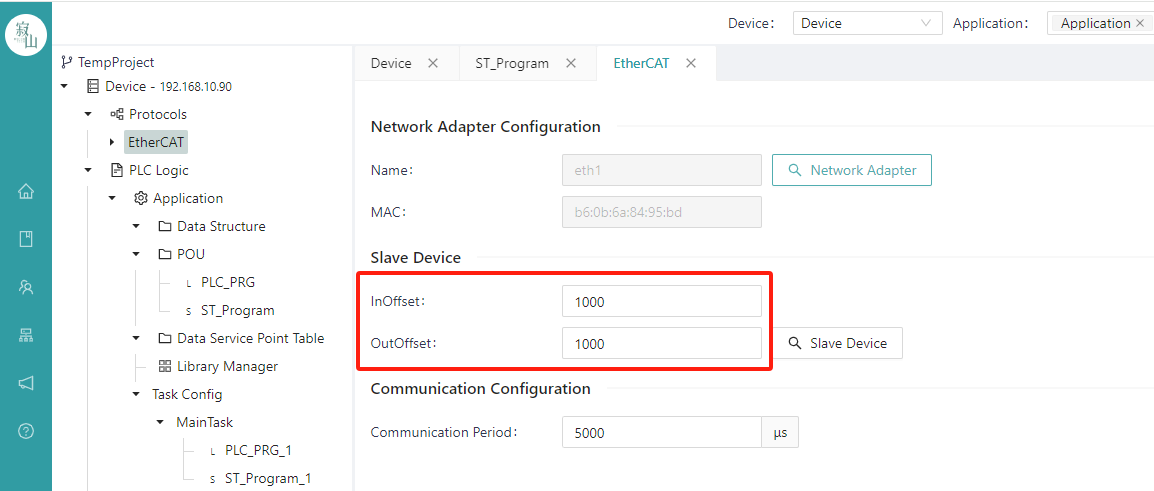
Task: Open the help question mark icon
Action: [x=26, y=431]
